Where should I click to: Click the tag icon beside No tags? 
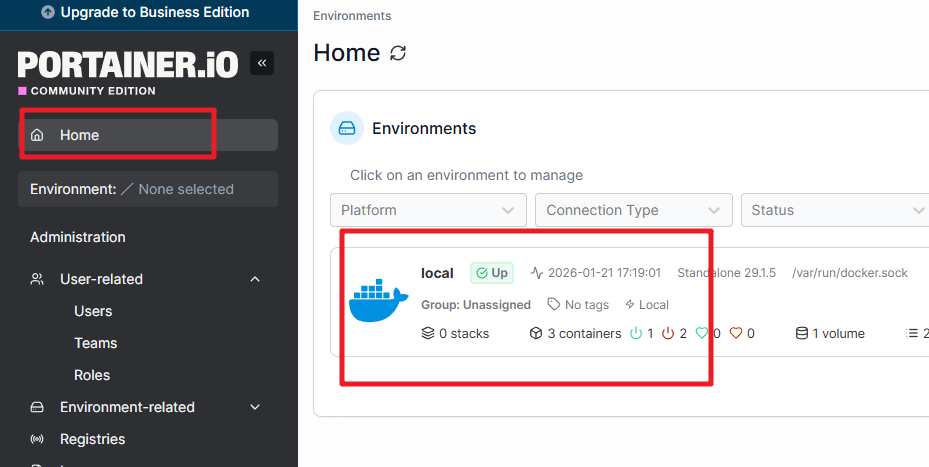tap(553, 305)
